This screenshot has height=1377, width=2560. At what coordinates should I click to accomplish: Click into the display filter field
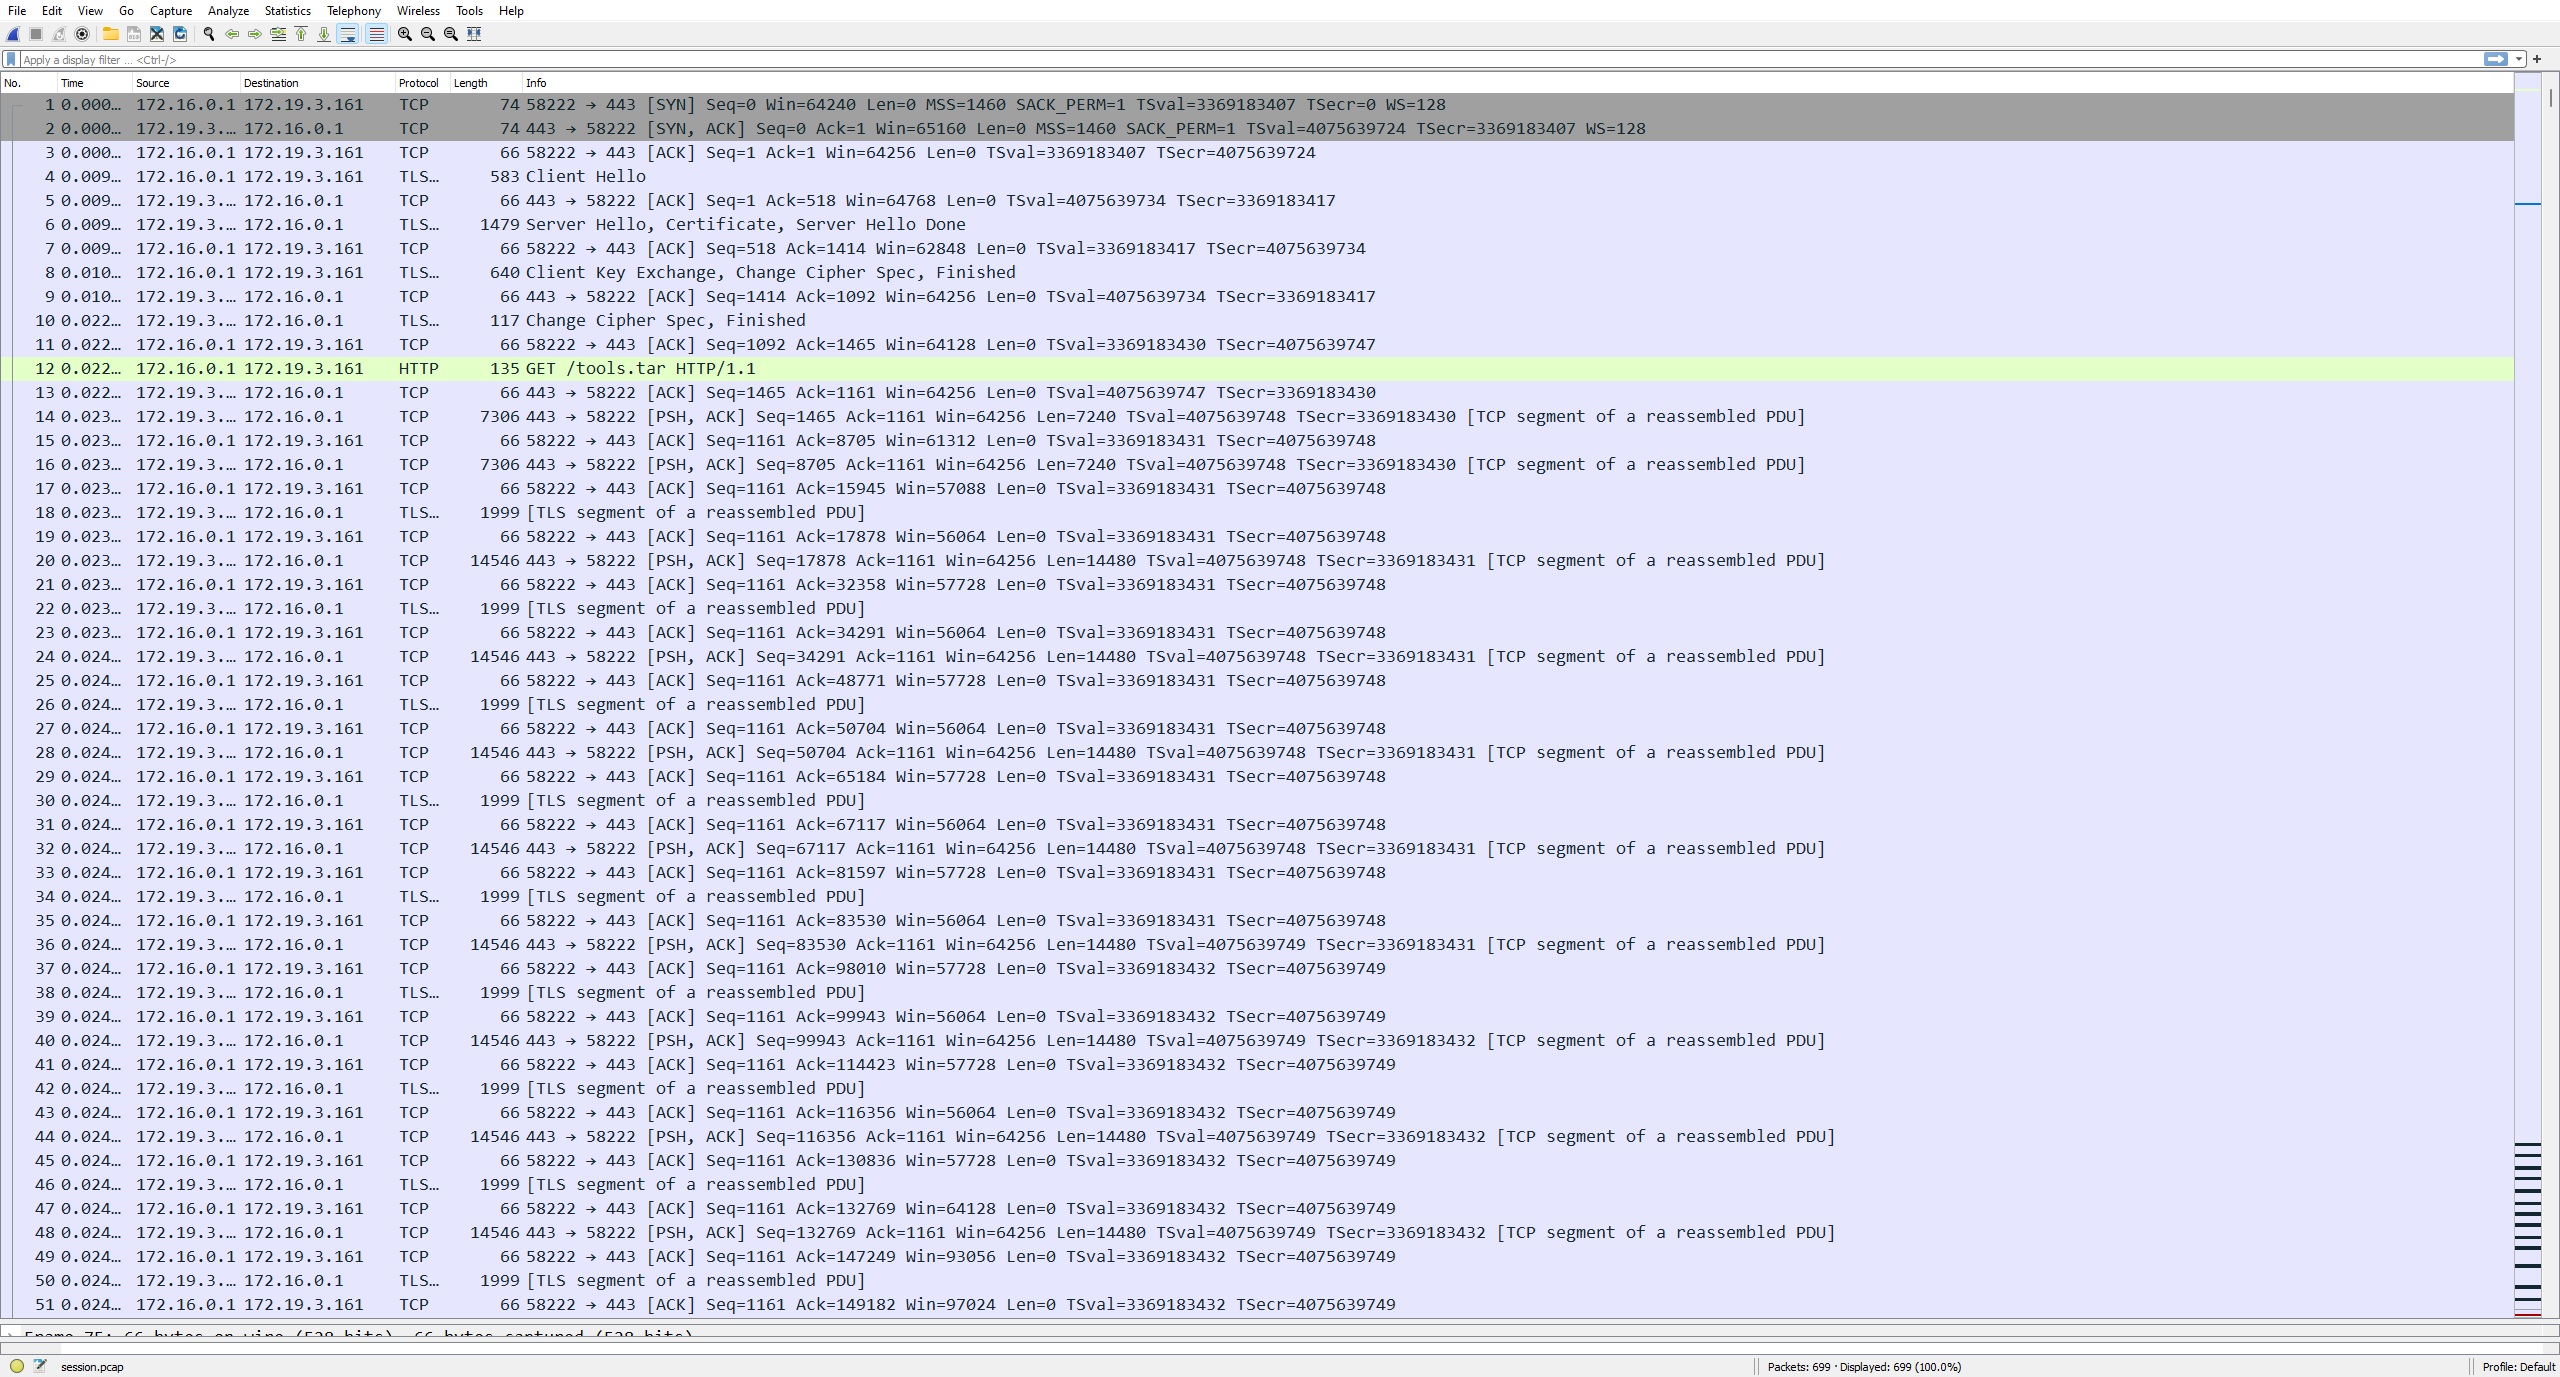pos(1250,60)
